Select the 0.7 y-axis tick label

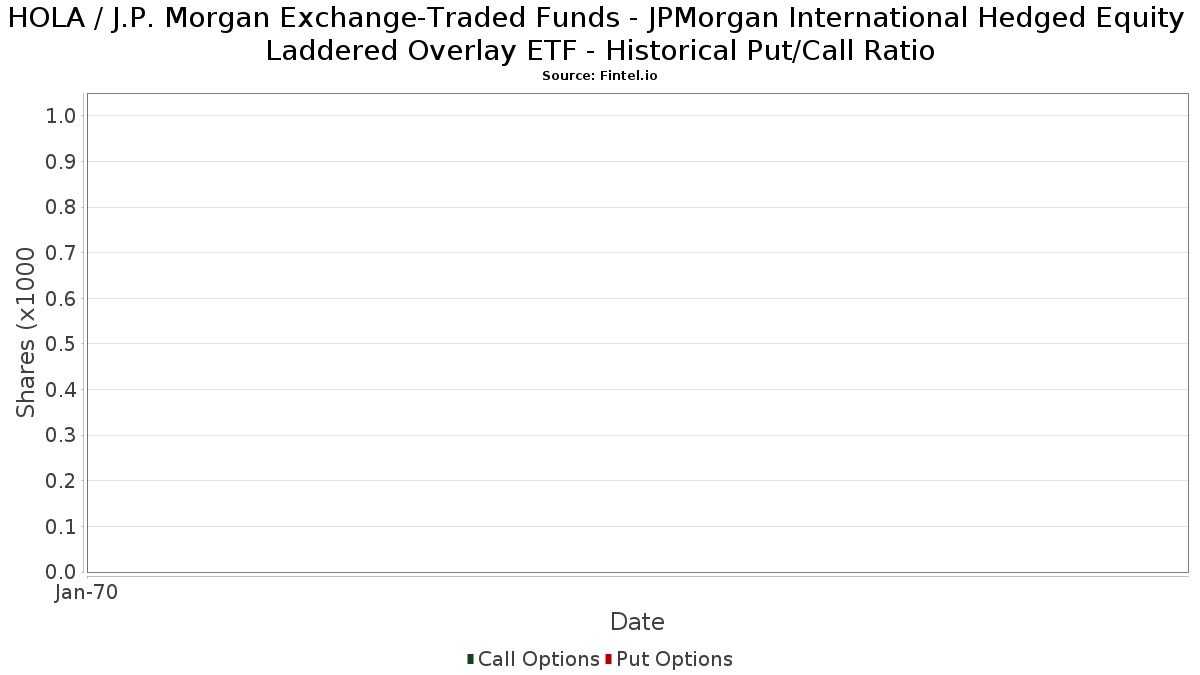(x=61, y=253)
